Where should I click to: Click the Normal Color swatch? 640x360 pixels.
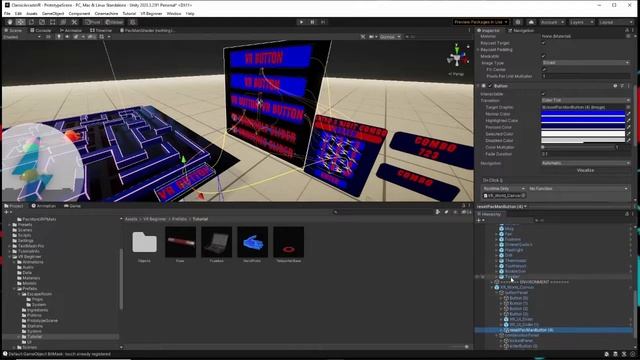(x=583, y=114)
